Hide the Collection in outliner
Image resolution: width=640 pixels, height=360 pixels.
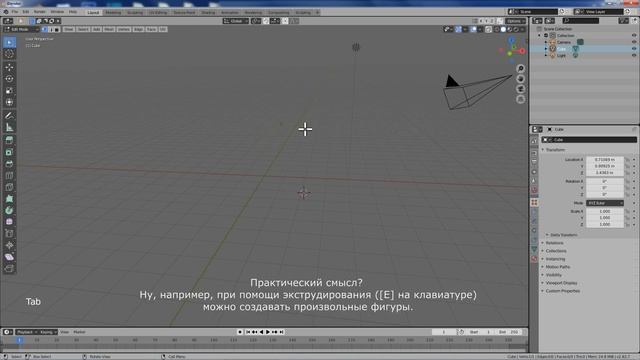pyautogui.click(x=634, y=36)
